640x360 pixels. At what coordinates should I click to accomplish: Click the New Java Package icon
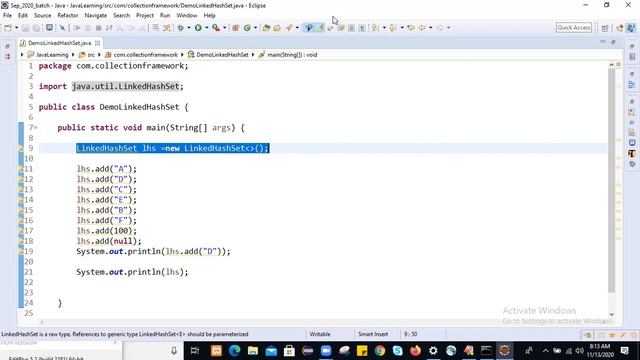pyautogui.click(x=236, y=28)
